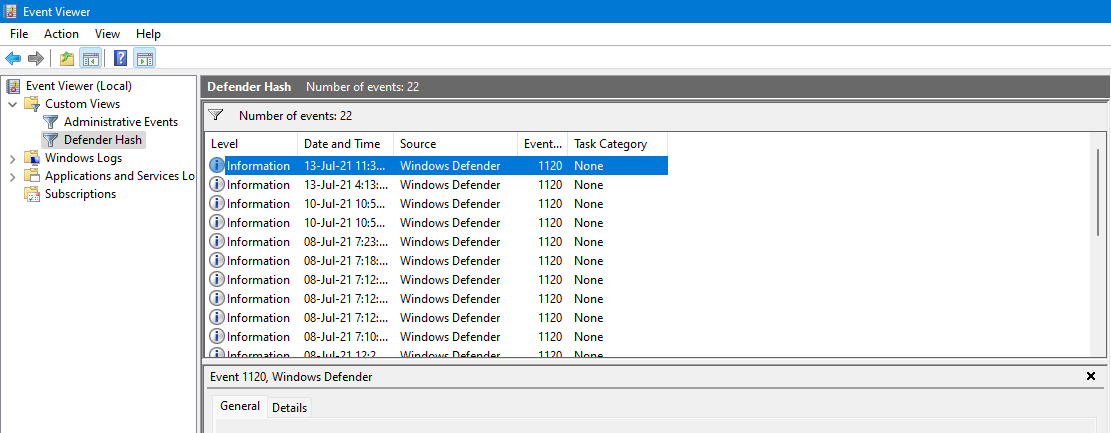The image size is (1111, 433).
Task: Close the event preview pane with X
Action: pyautogui.click(x=1091, y=376)
